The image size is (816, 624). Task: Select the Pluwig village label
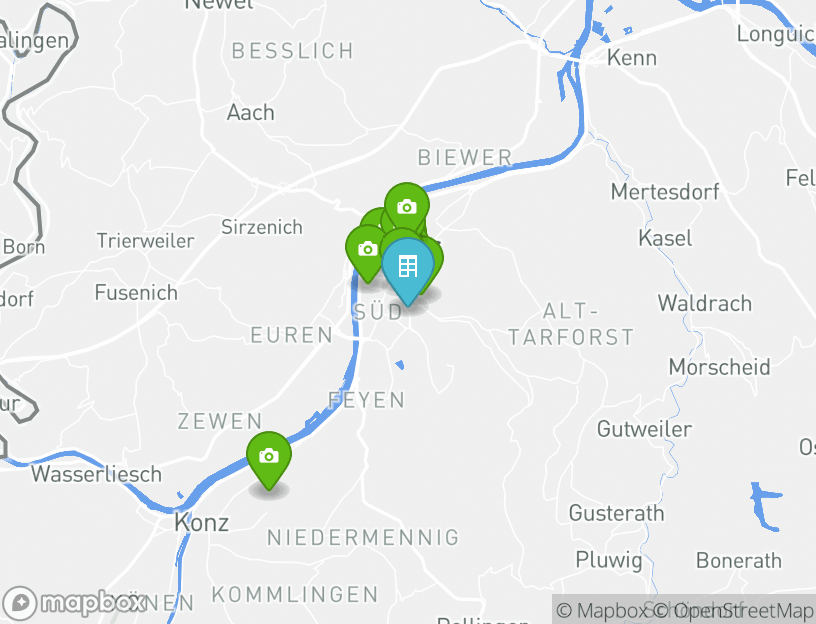tap(609, 561)
